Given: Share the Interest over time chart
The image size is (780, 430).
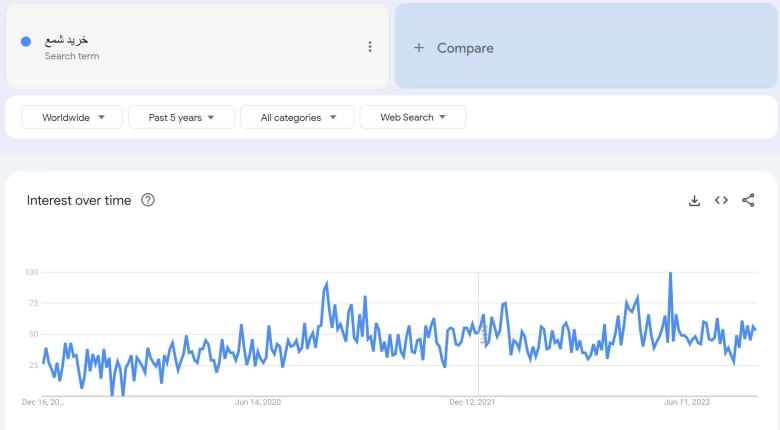Looking at the screenshot, I should 748,201.
